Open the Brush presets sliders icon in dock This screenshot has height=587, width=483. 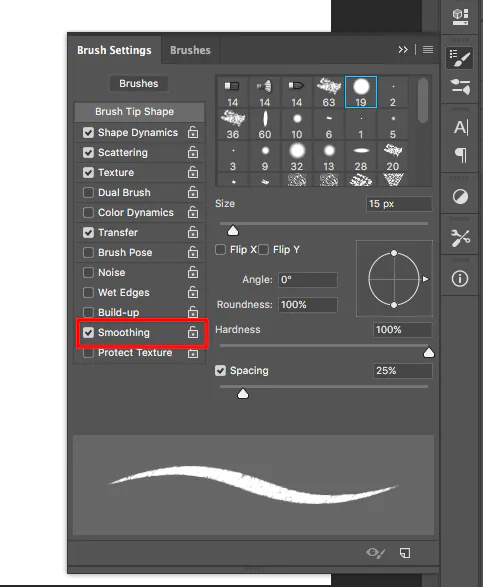[460, 87]
